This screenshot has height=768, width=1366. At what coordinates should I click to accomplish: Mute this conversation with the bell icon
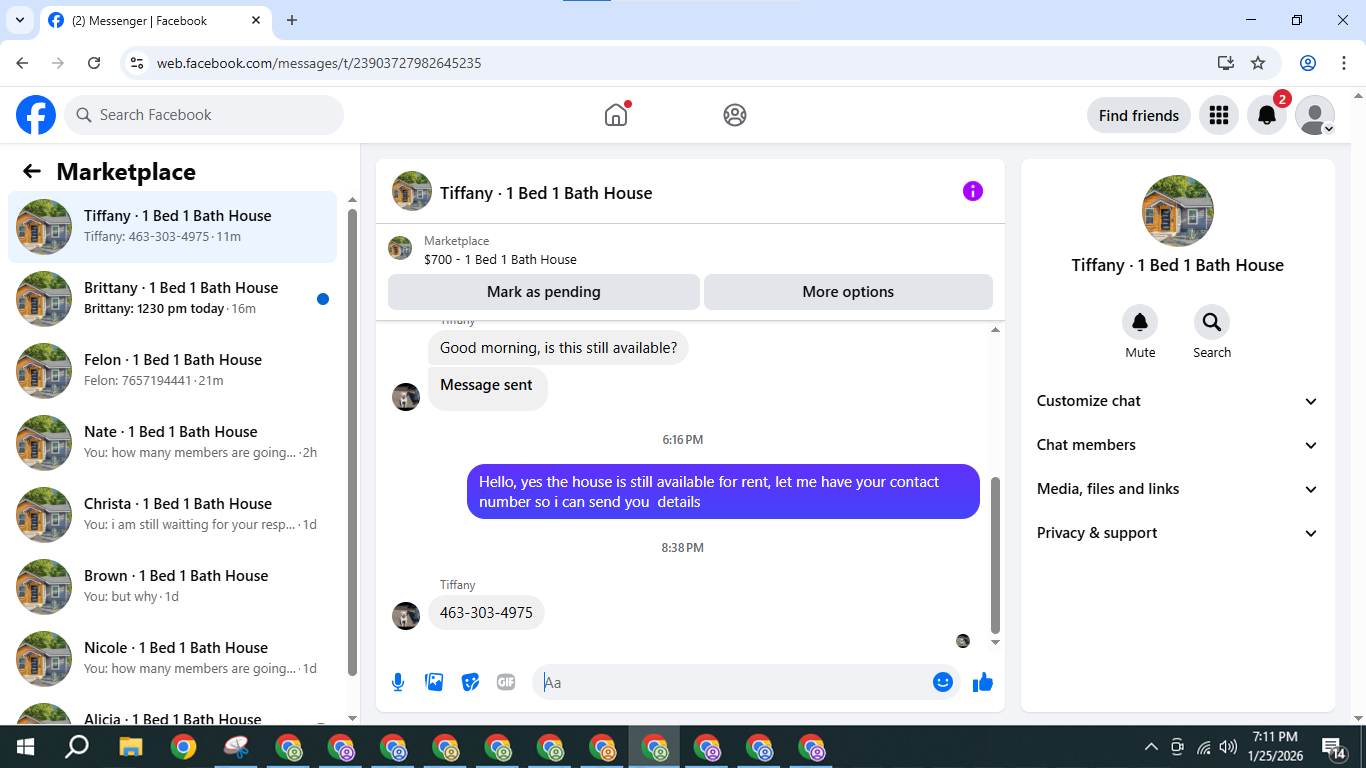click(1140, 322)
